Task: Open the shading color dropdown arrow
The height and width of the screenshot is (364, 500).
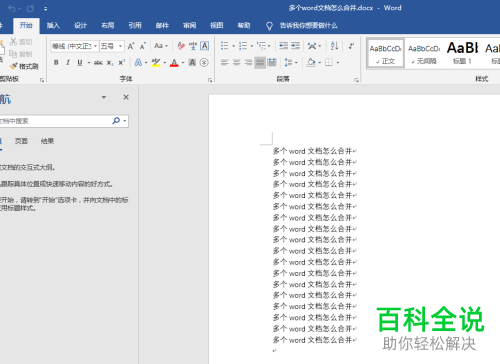Action: pos(320,62)
